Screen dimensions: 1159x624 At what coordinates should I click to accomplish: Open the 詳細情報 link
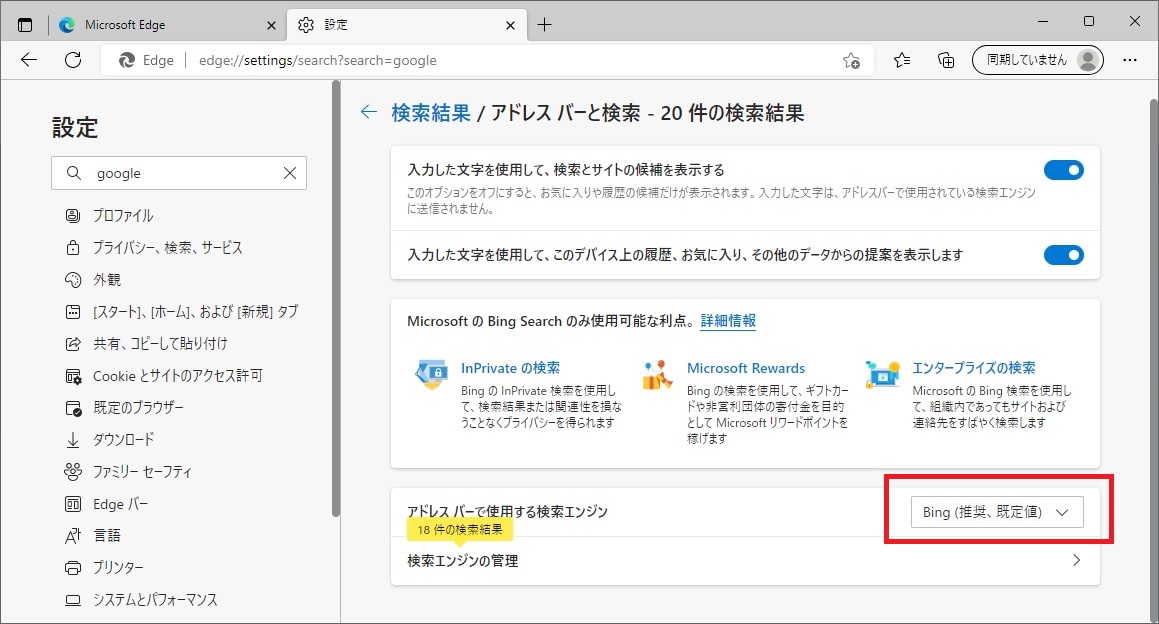(x=728, y=321)
